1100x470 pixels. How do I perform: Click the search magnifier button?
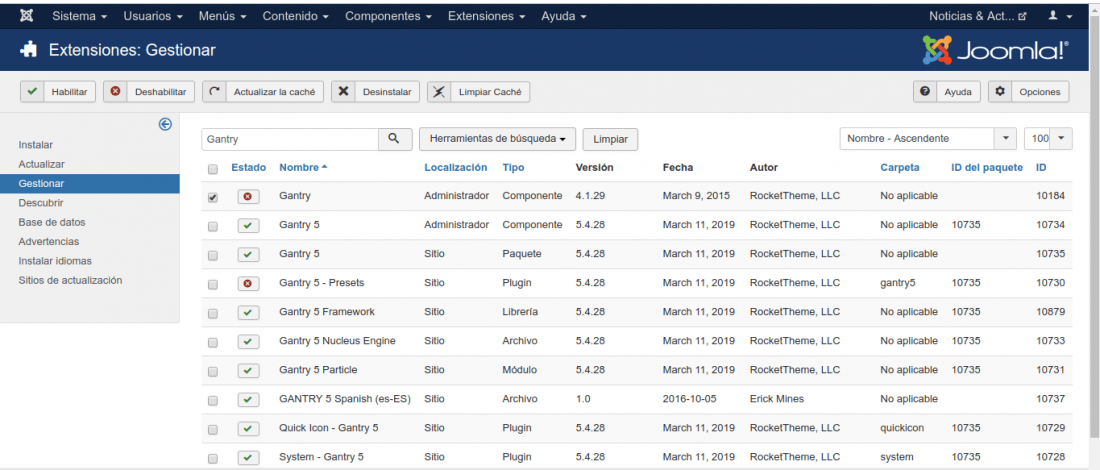pos(395,139)
